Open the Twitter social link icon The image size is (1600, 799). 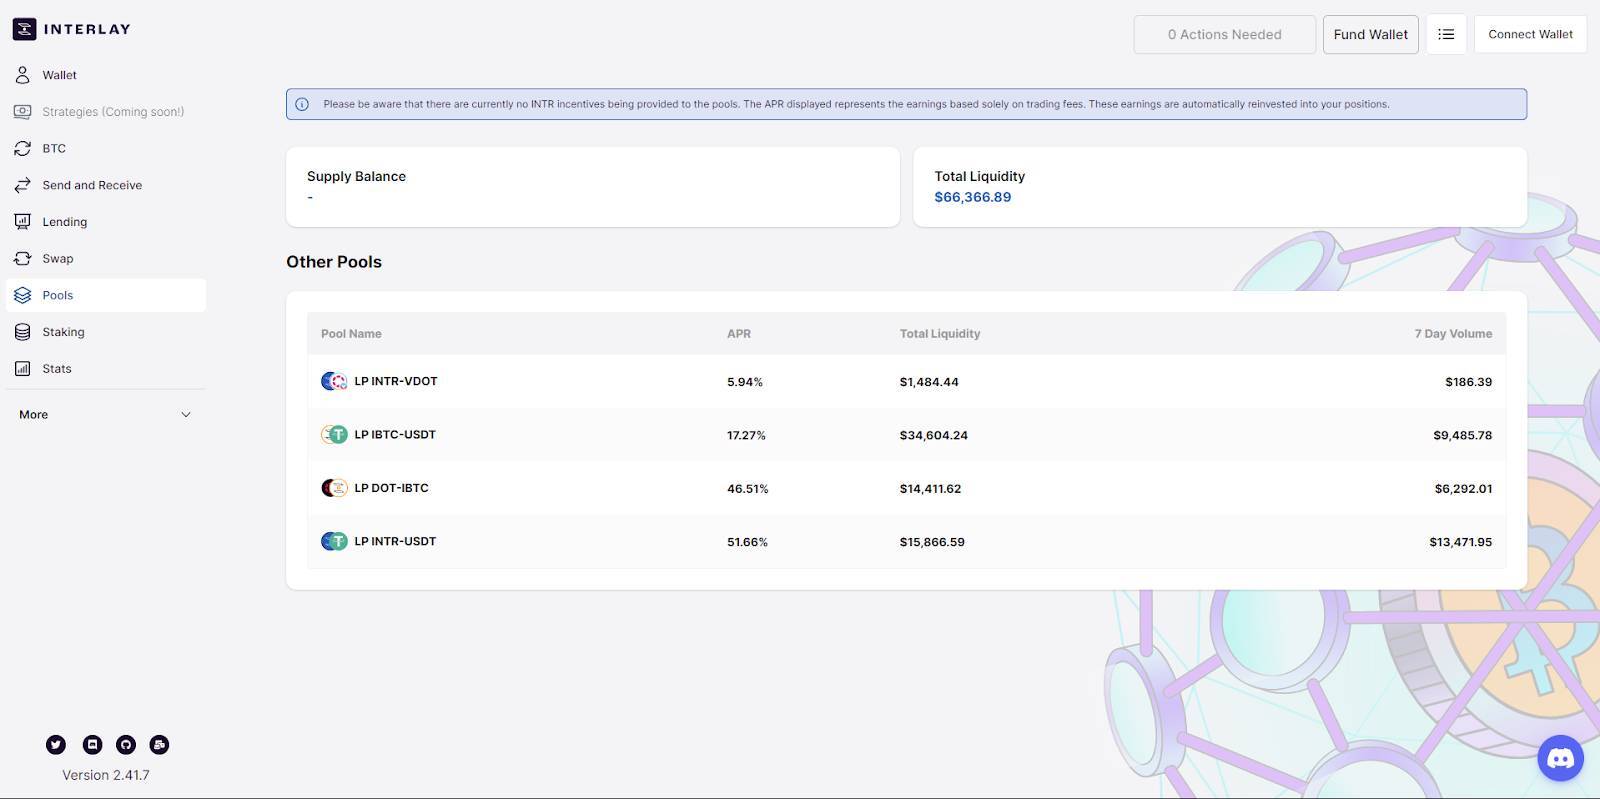[56, 744]
